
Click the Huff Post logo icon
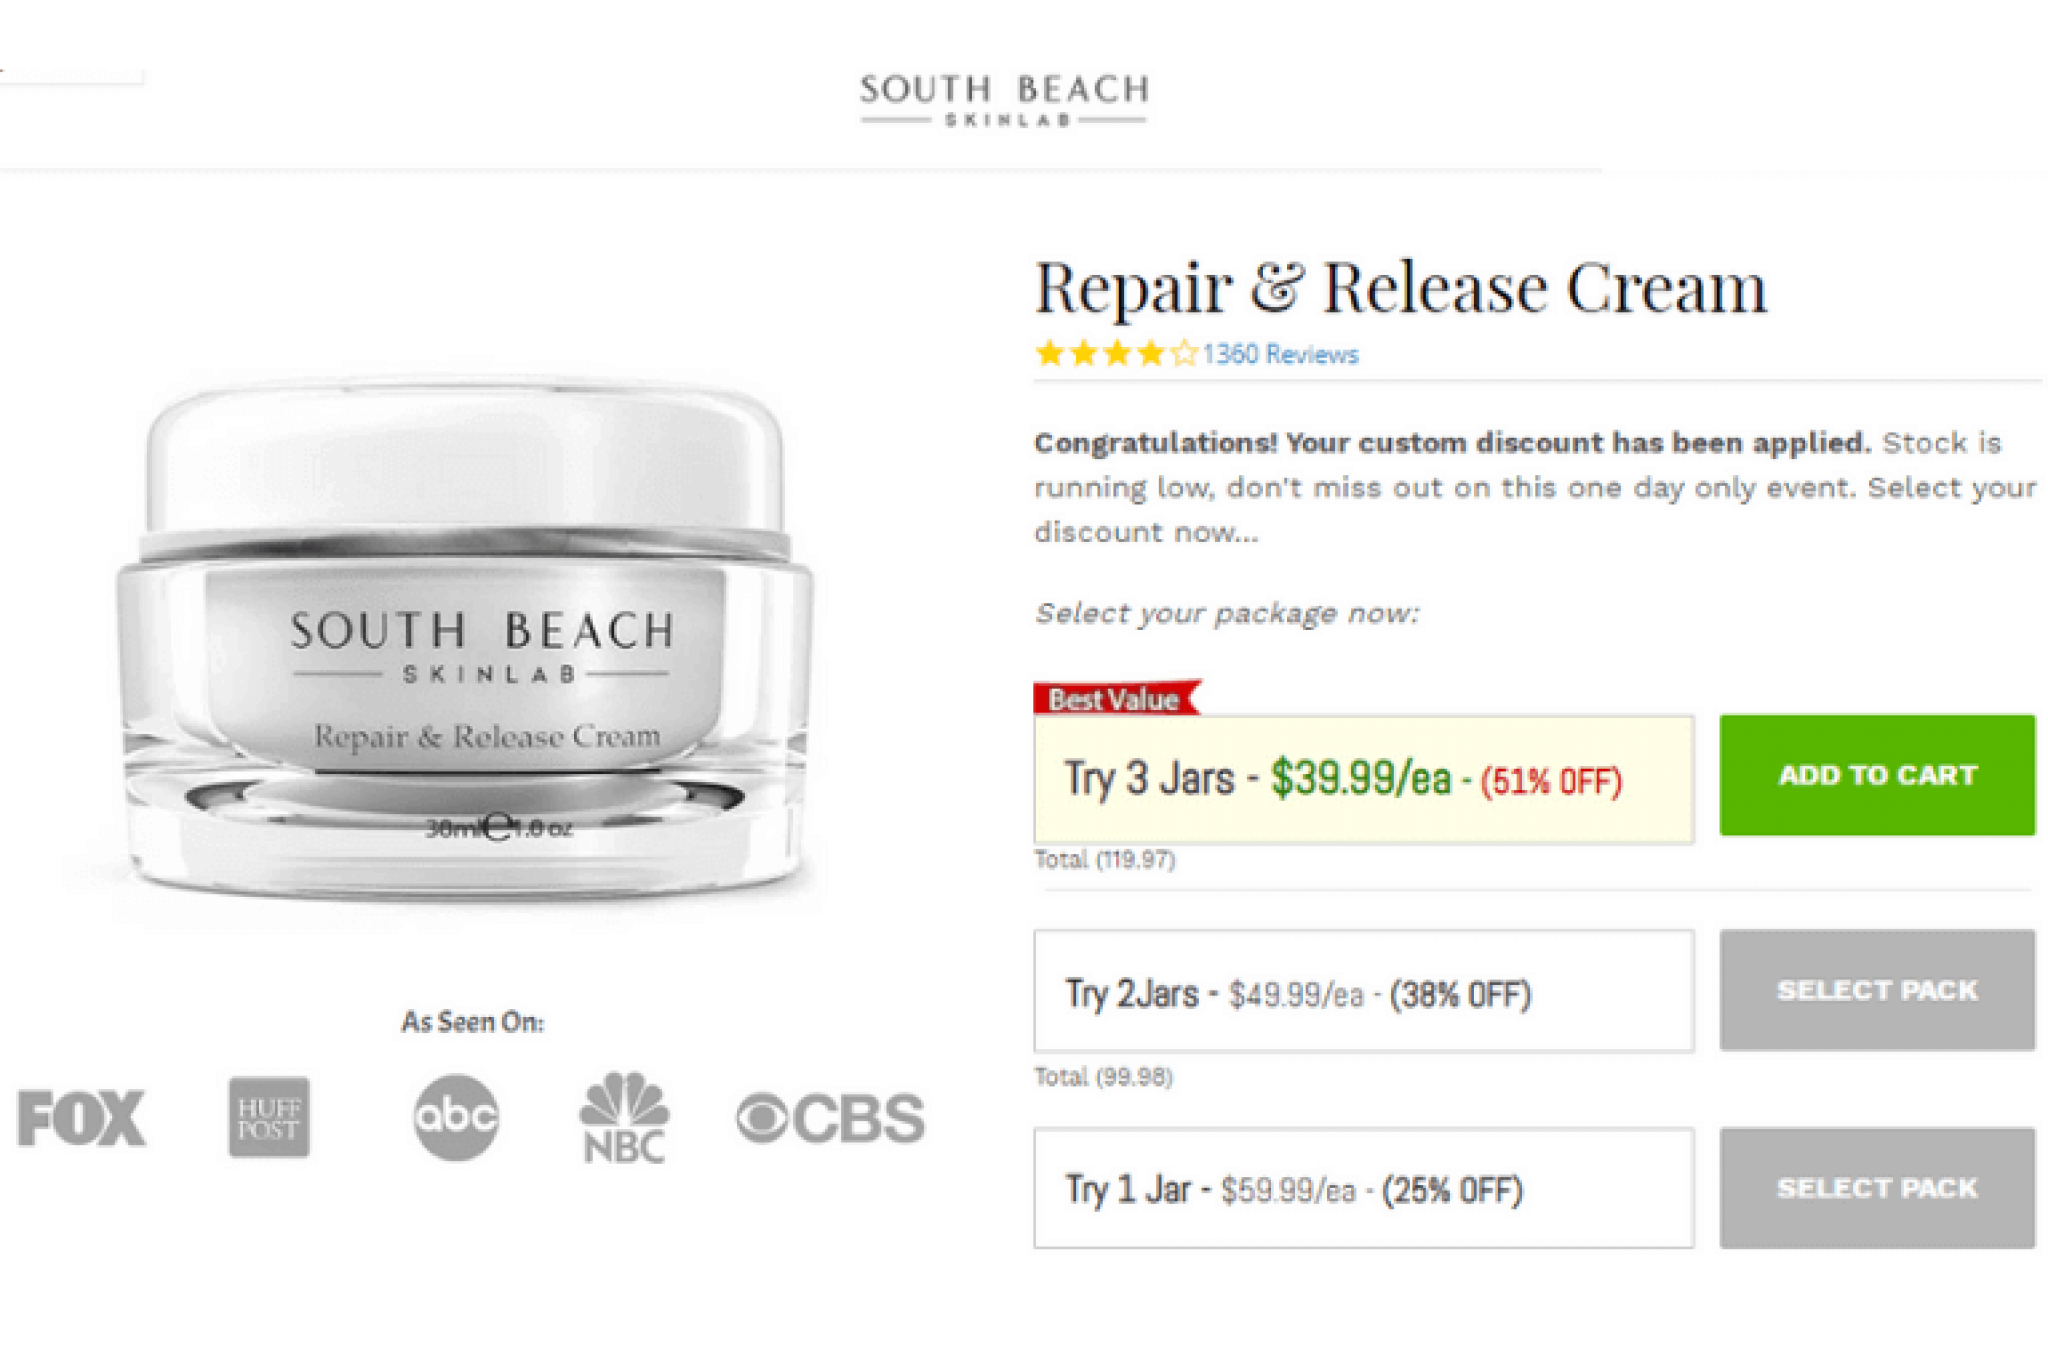[x=269, y=1117]
